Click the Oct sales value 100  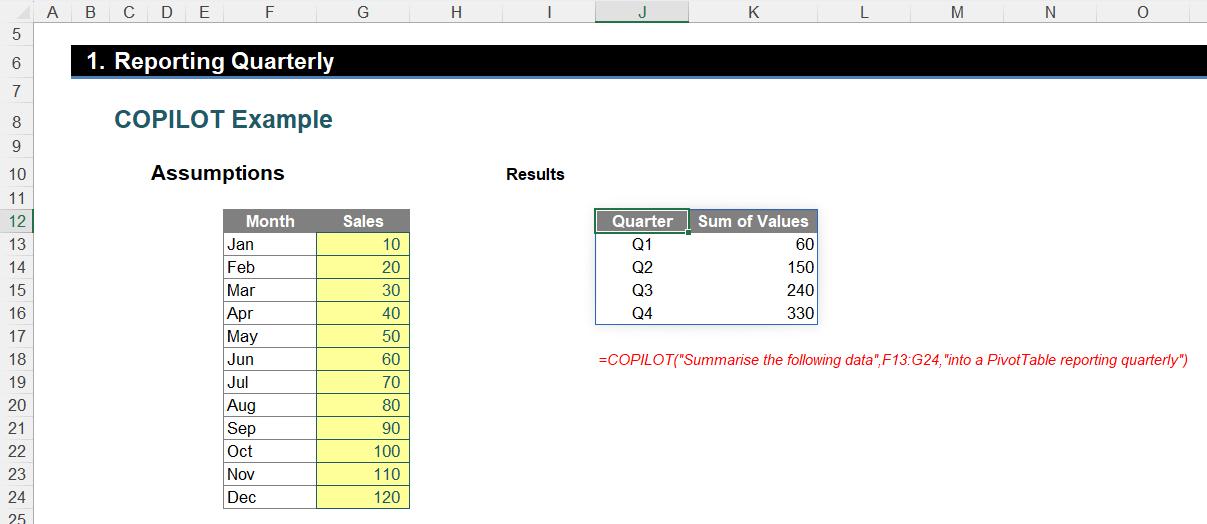[x=363, y=451]
